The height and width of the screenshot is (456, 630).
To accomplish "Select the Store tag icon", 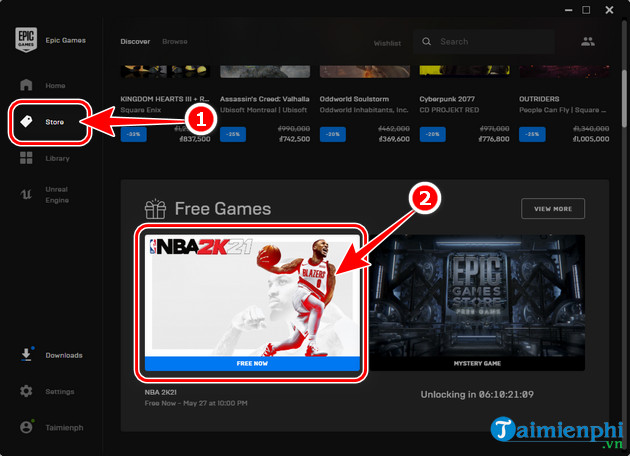I will [x=26, y=121].
